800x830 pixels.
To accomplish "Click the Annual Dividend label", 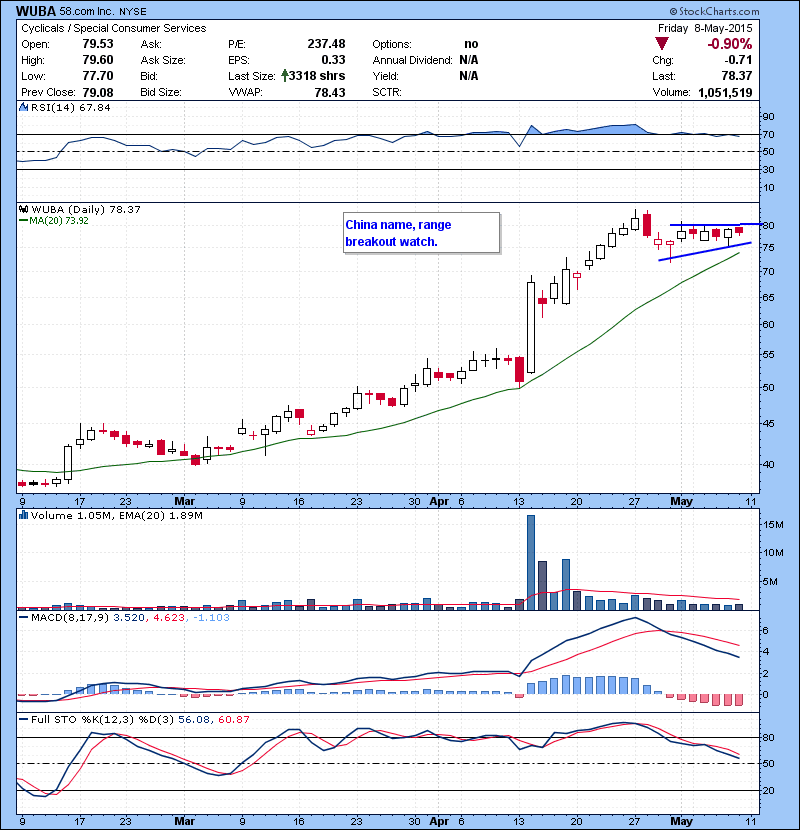I will tap(412, 60).
